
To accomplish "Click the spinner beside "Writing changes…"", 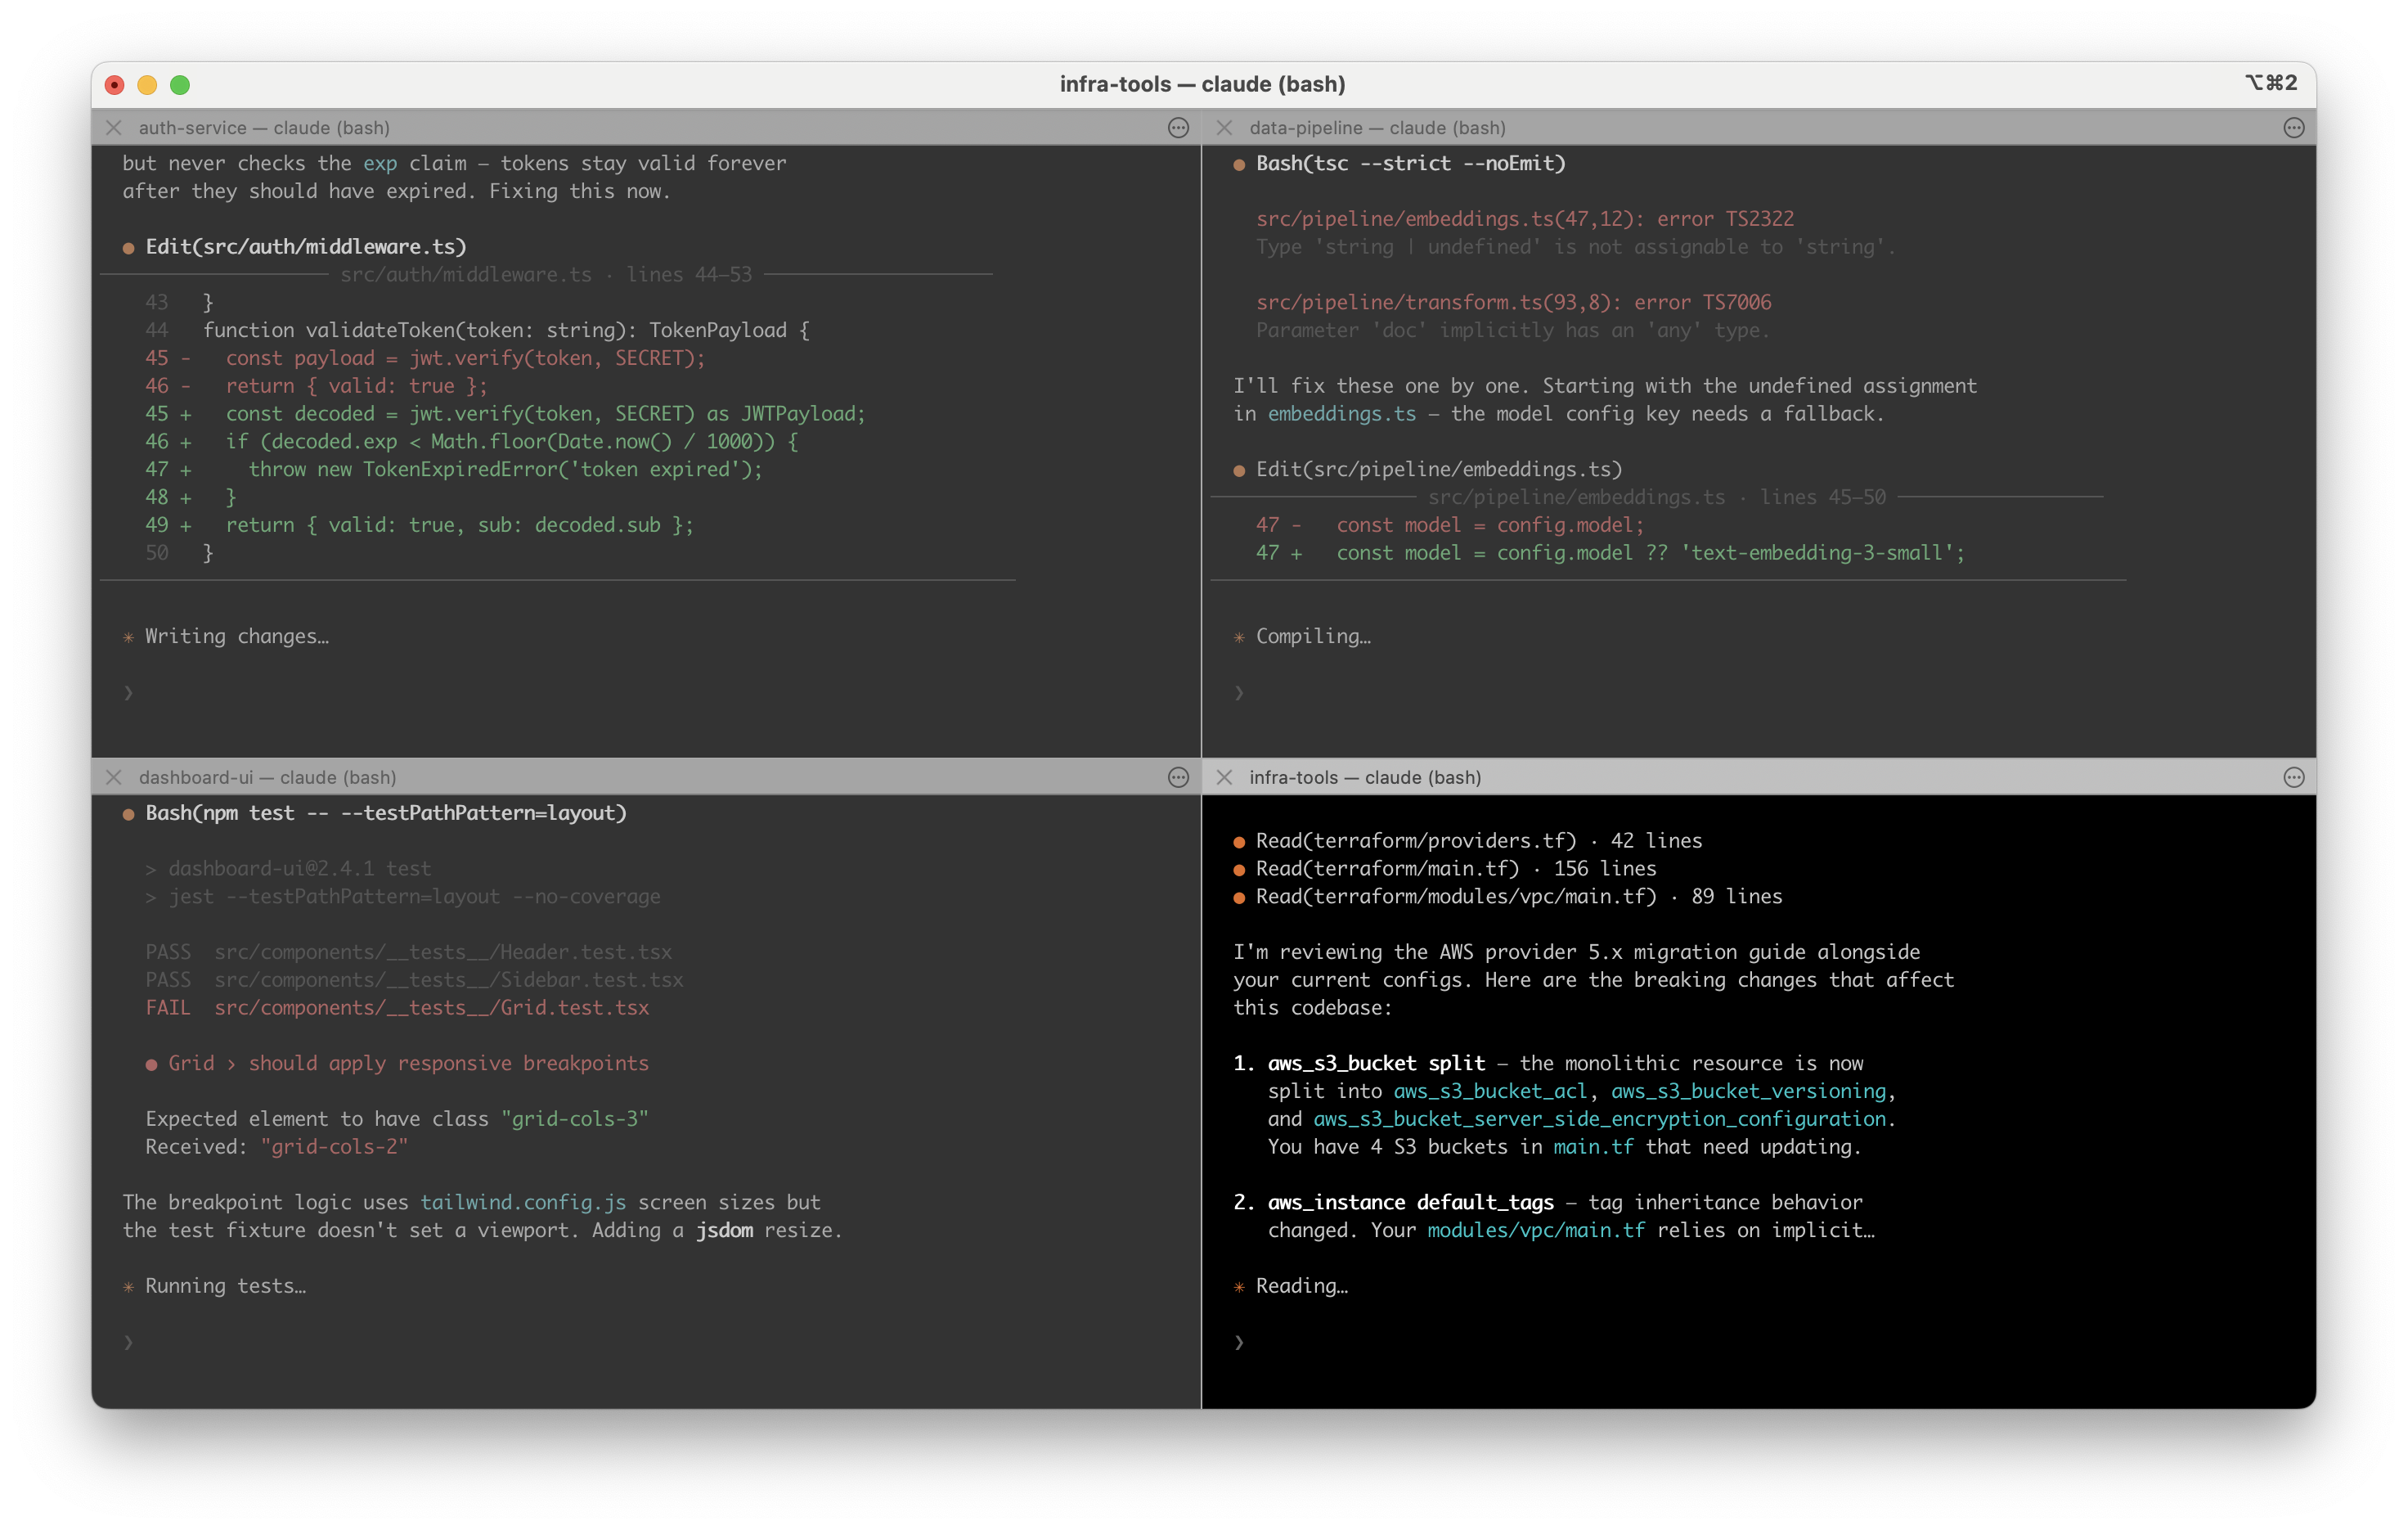I will click(x=128, y=636).
